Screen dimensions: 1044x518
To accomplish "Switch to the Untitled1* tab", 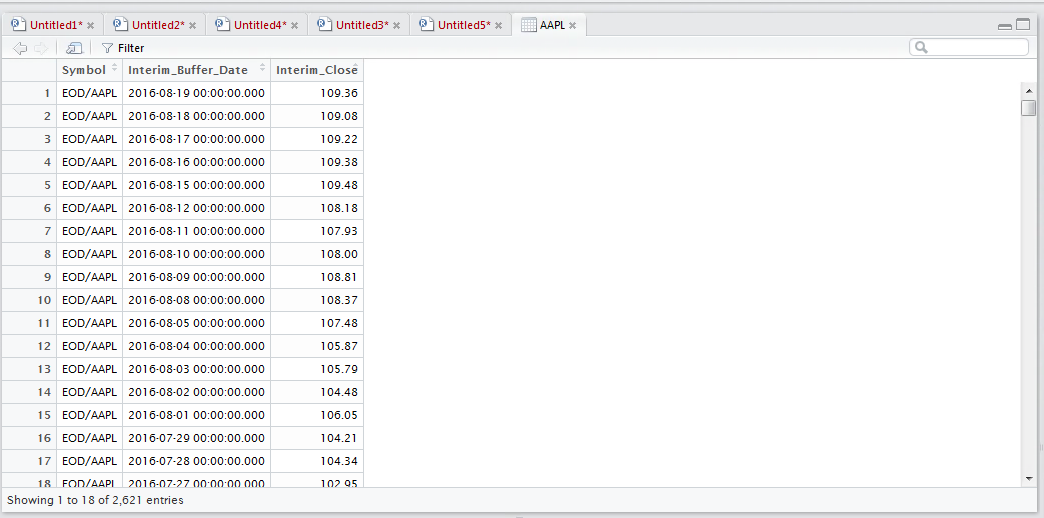I will [x=57, y=25].
